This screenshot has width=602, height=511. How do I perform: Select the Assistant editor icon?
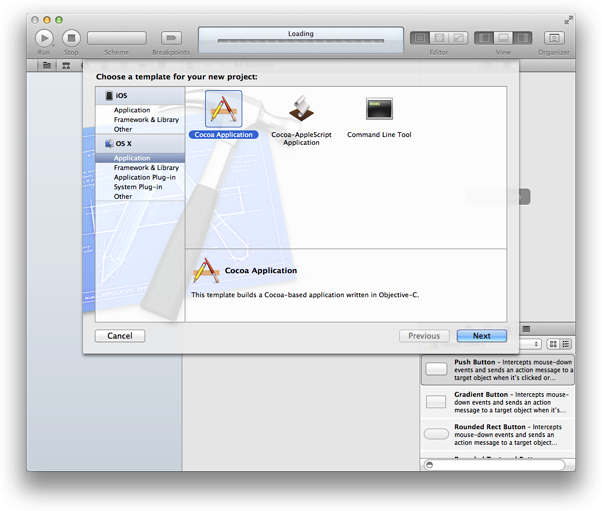(x=439, y=38)
